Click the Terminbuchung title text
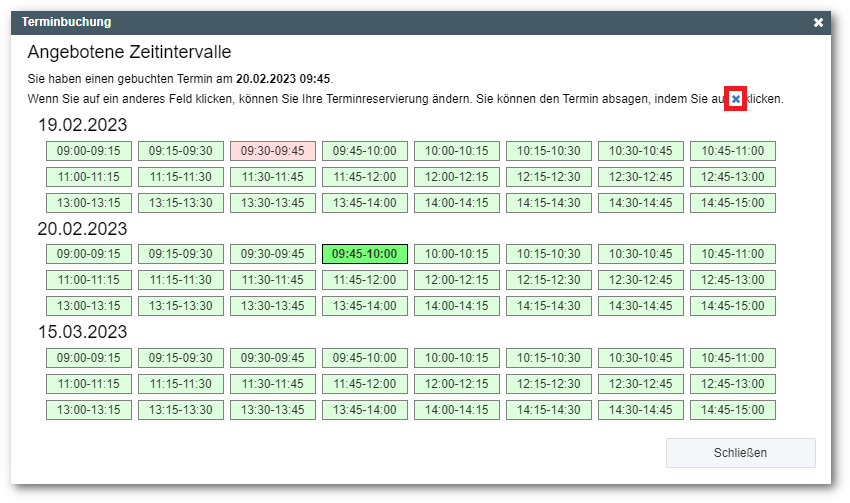The height and width of the screenshot is (503, 850). [67, 22]
